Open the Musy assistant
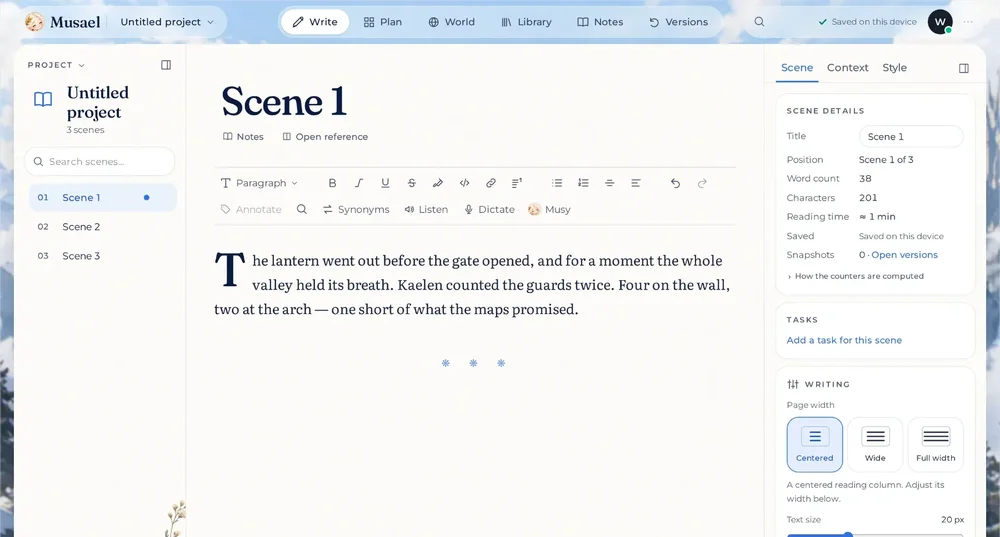This screenshot has width=1000, height=537. [549, 209]
